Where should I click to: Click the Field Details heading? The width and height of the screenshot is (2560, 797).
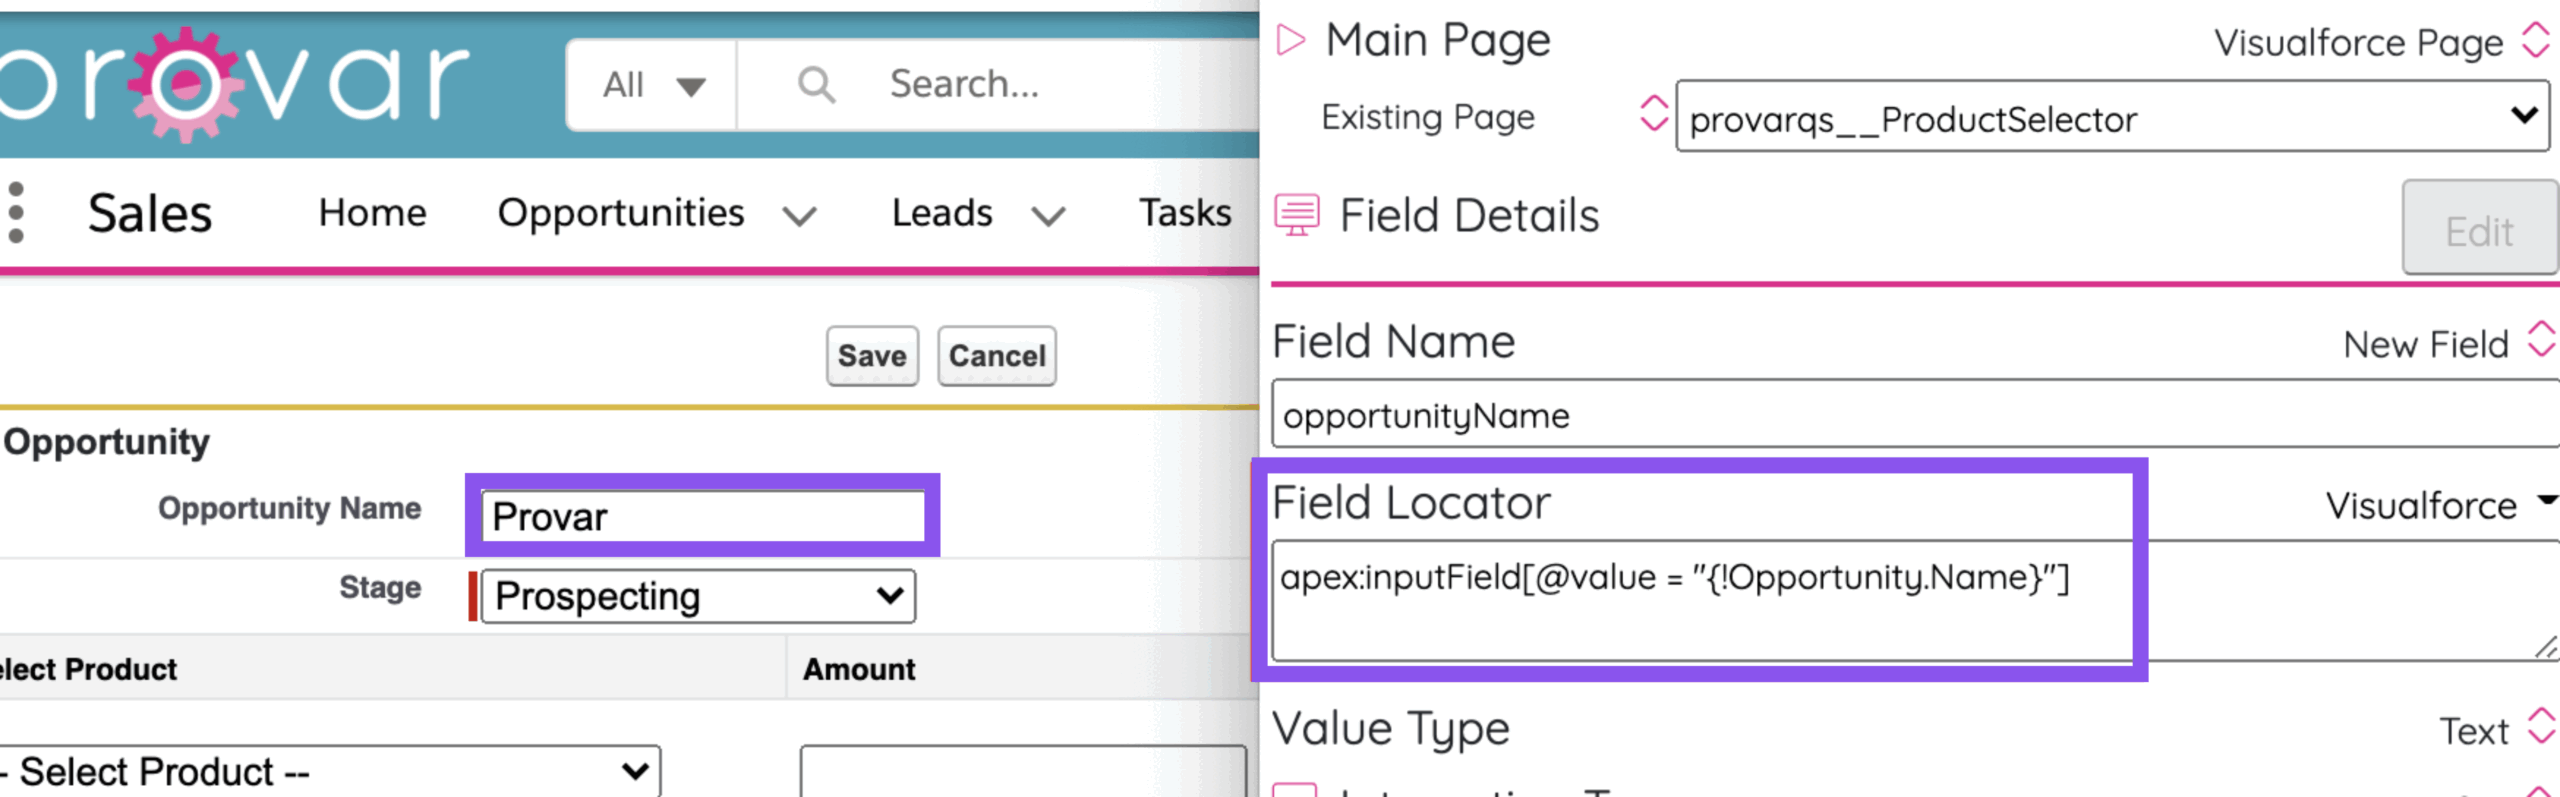tap(1469, 215)
